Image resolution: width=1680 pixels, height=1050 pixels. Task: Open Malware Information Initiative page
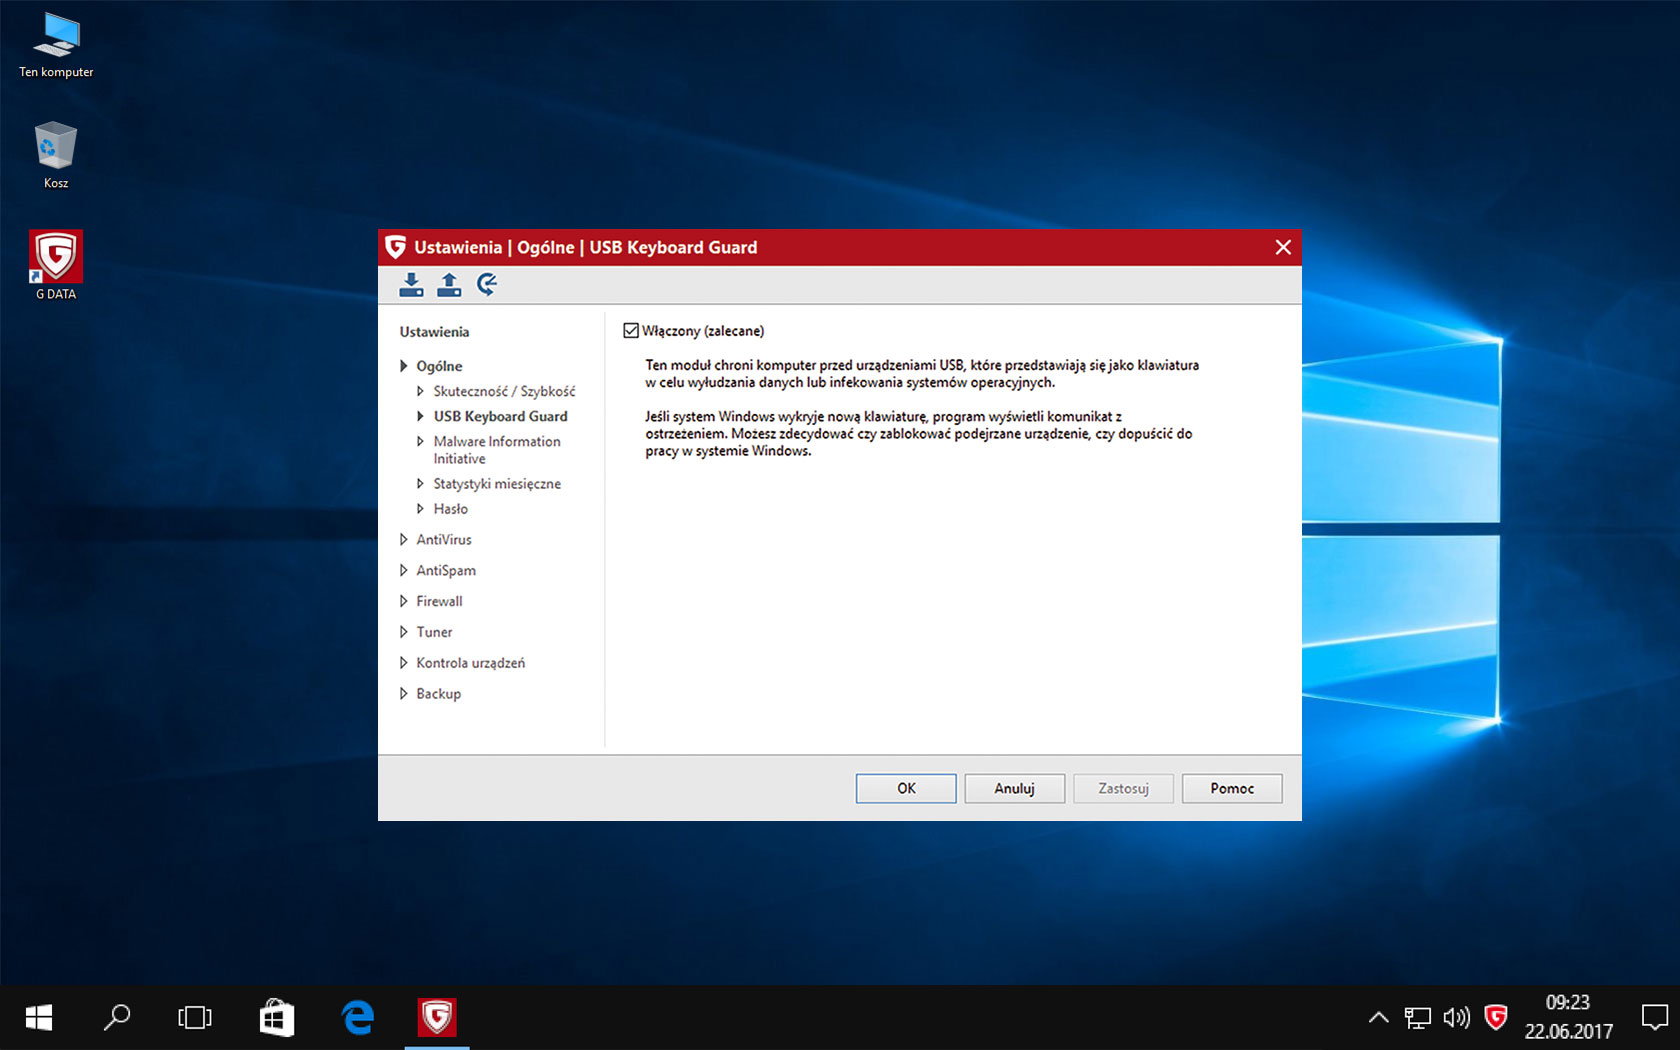point(497,450)
